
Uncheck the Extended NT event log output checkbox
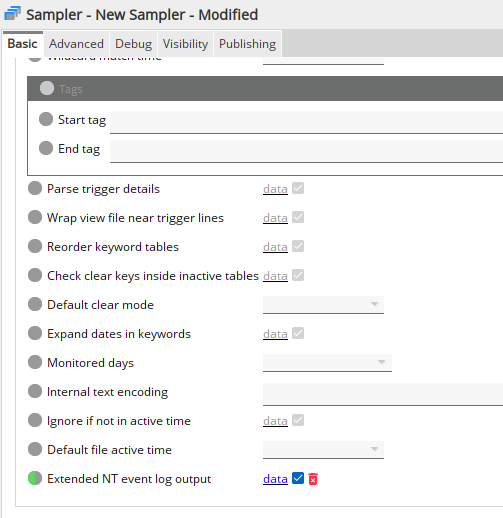click(x=298, y=478)
